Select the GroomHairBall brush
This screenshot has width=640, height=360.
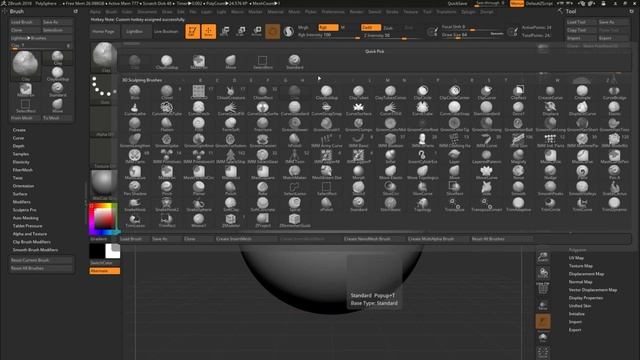[518, 124]
